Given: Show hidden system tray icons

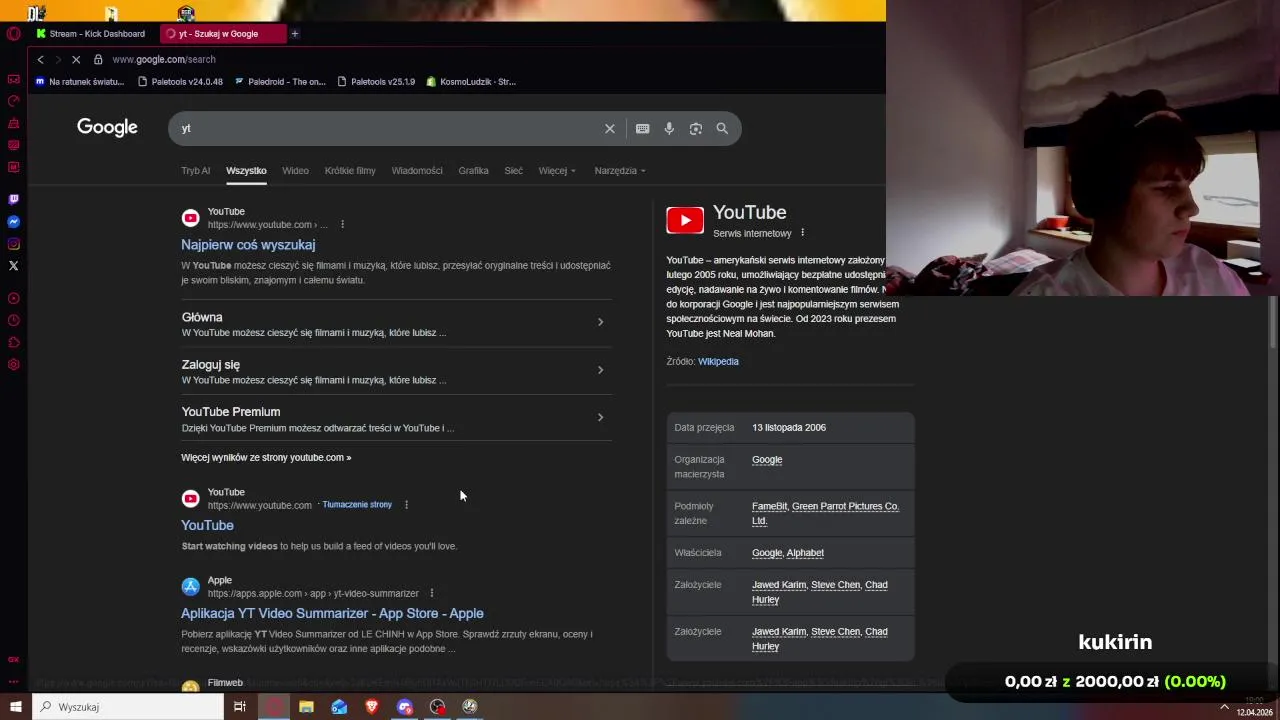Looking at the screenshot, I should point(1224,707).
